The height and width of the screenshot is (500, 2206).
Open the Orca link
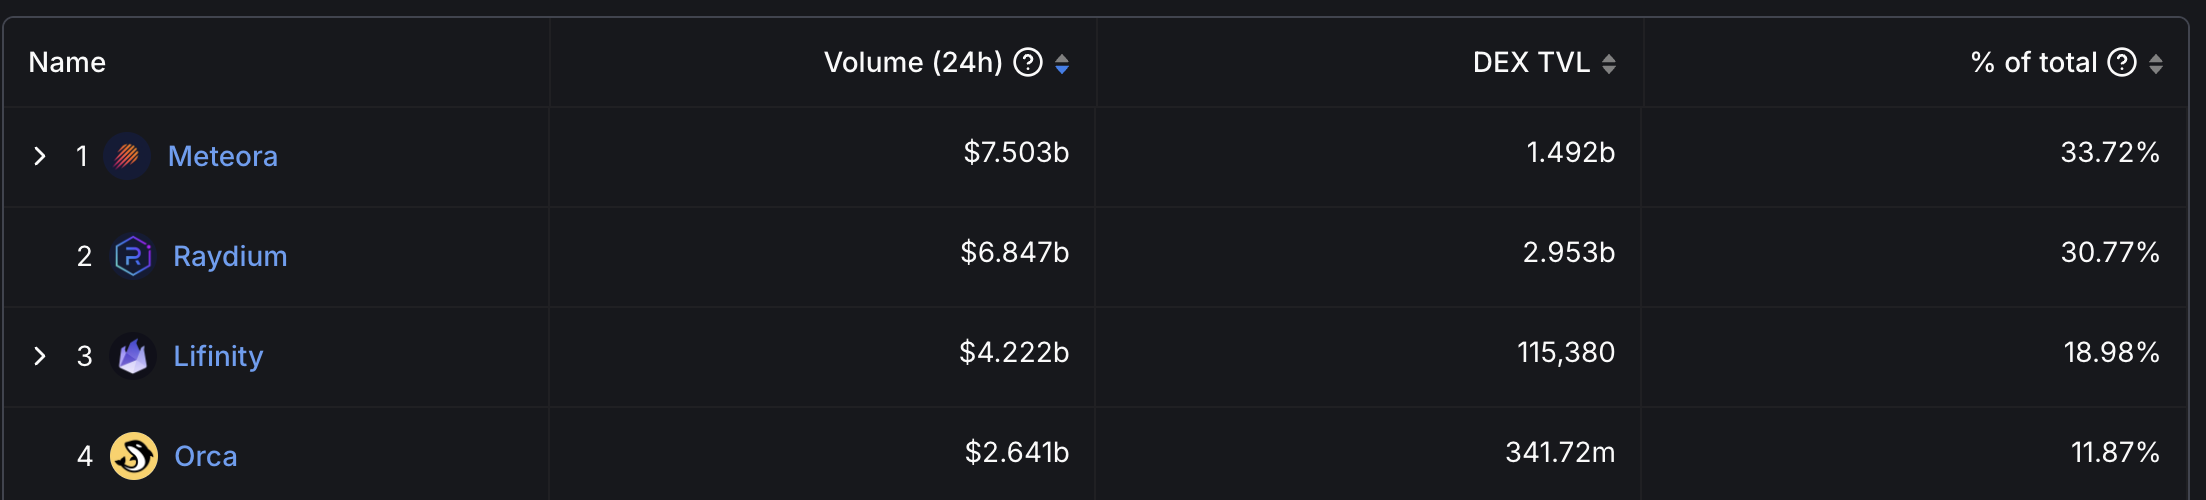tap(206, 456)
